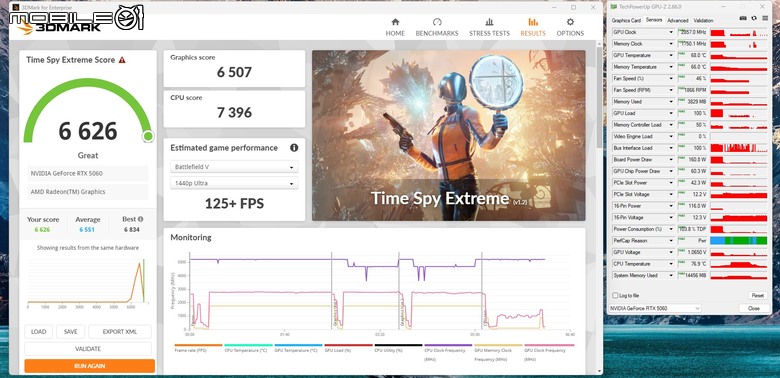The image size is (780, 378).
Task: Open the Graphics Card tab in GPU-Z
Action: tap(626, 20)
